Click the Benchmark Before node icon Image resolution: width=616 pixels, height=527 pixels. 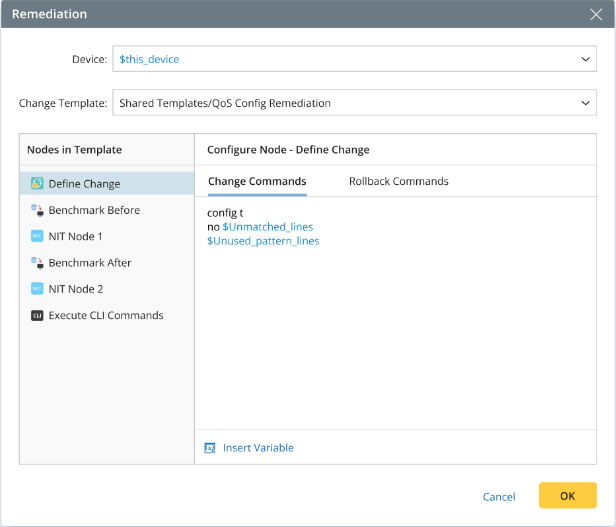click(37, 210)
